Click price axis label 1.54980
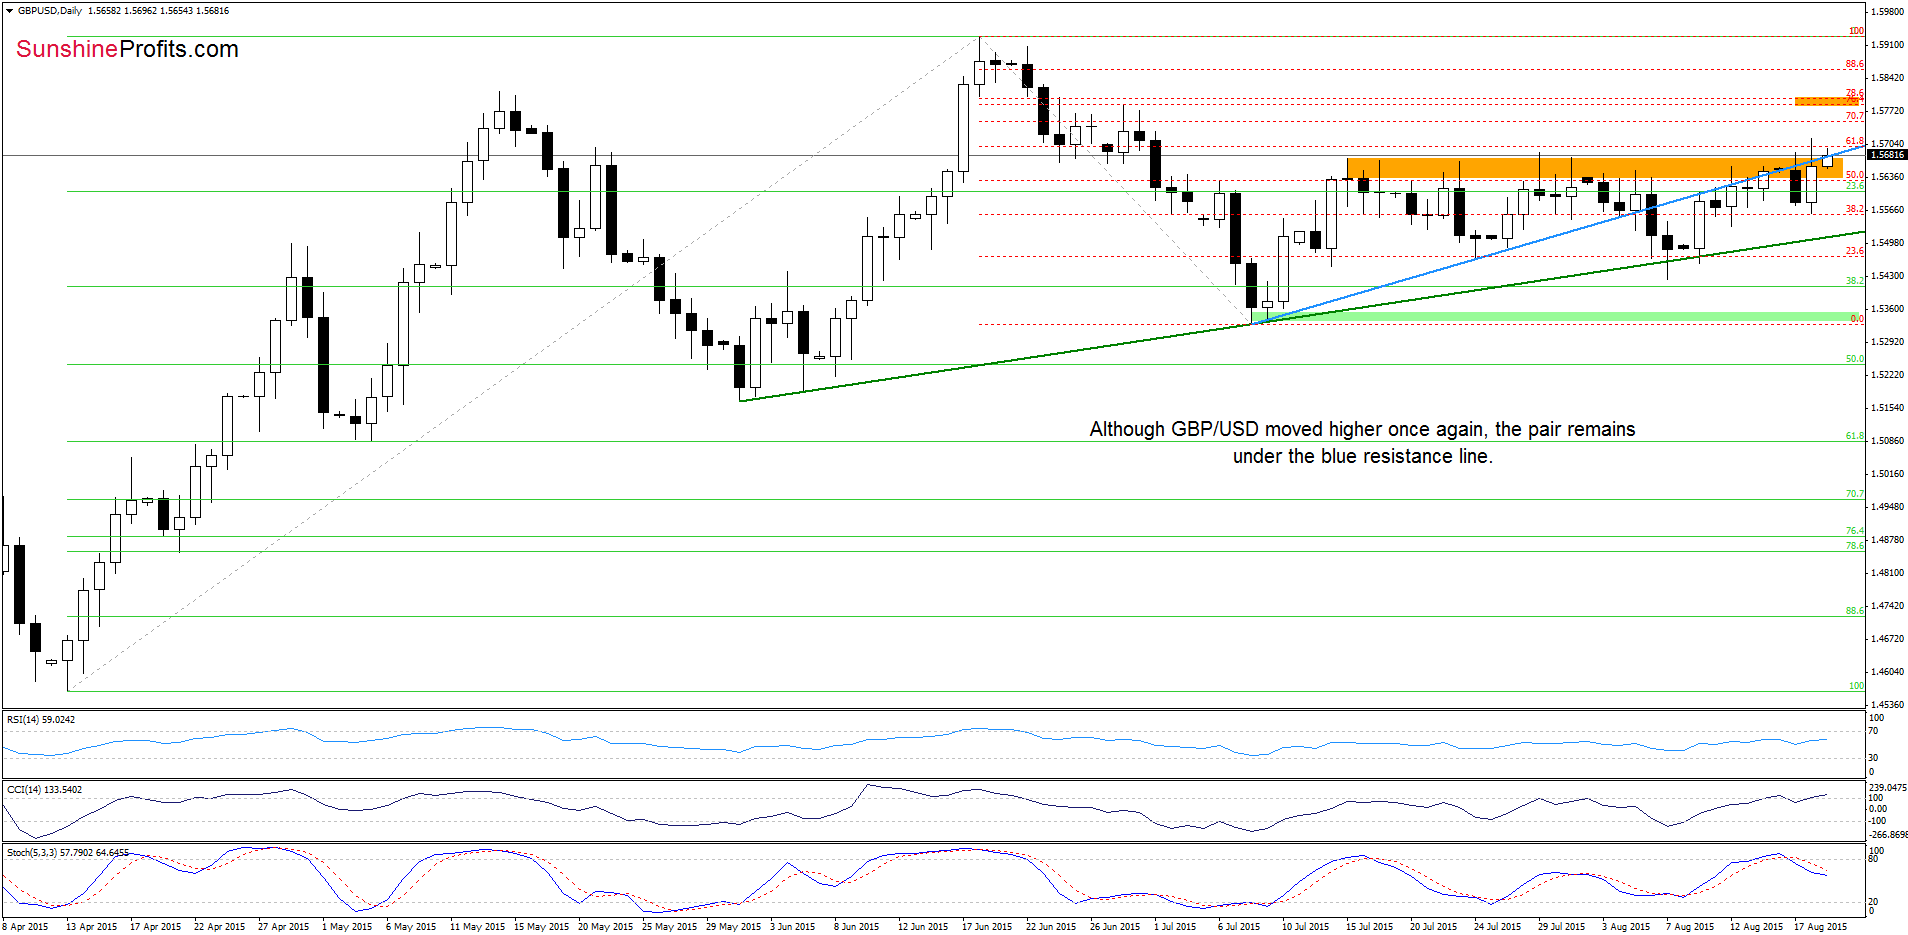This screenshot has height=935, width=1908. (1888, 243)
